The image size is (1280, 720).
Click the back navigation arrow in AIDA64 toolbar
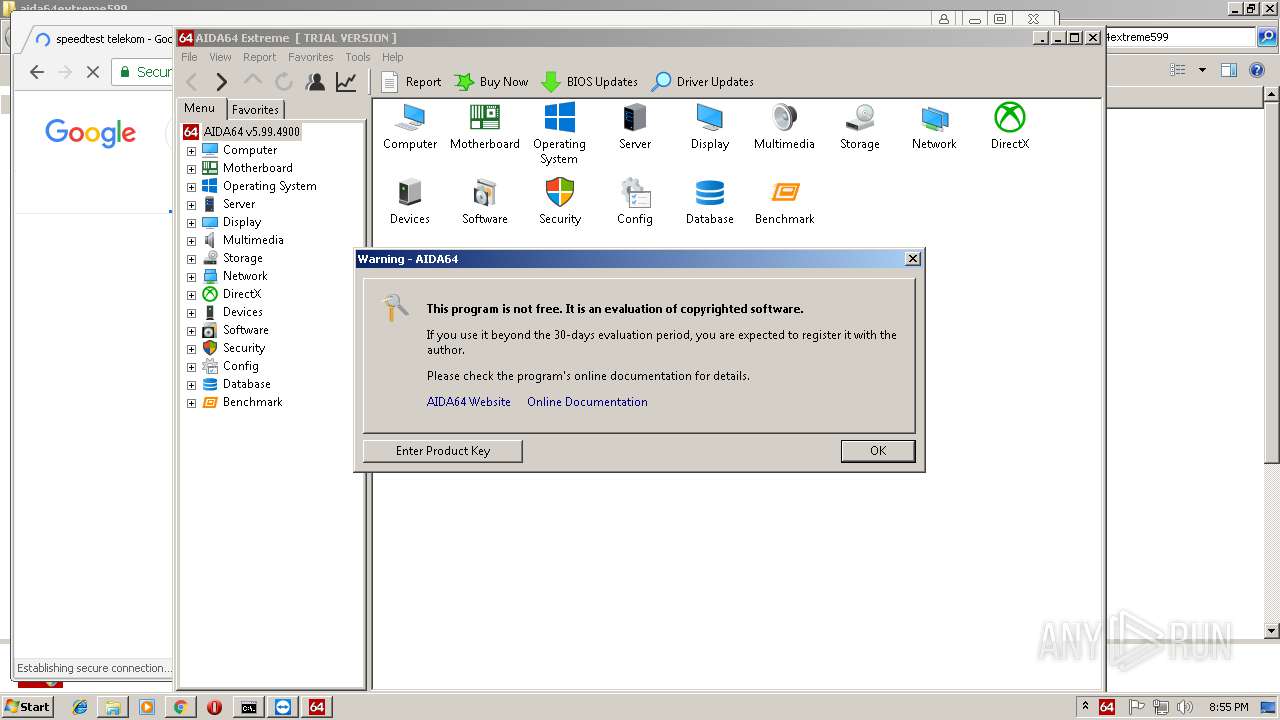pos(192,82)
